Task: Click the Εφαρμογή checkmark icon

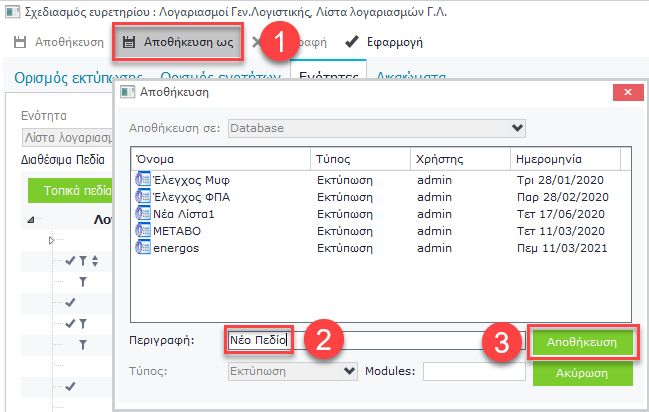Action: pos(351,43)
